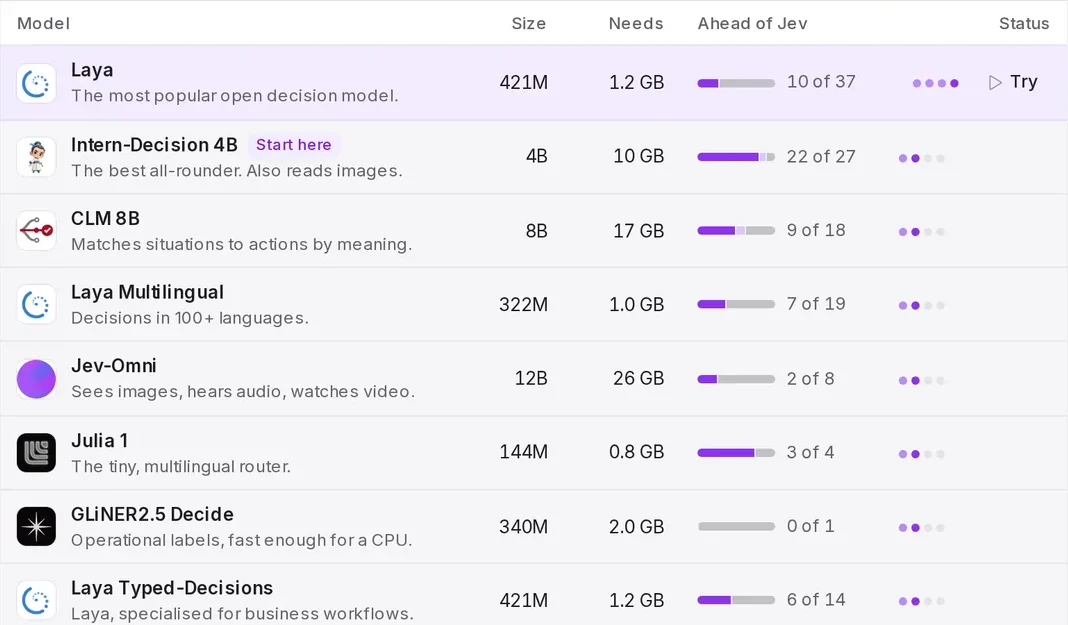Click the status dots for Jev-Omni
Viewport: 1068px width, 625px height.
[x=922, y=380]
